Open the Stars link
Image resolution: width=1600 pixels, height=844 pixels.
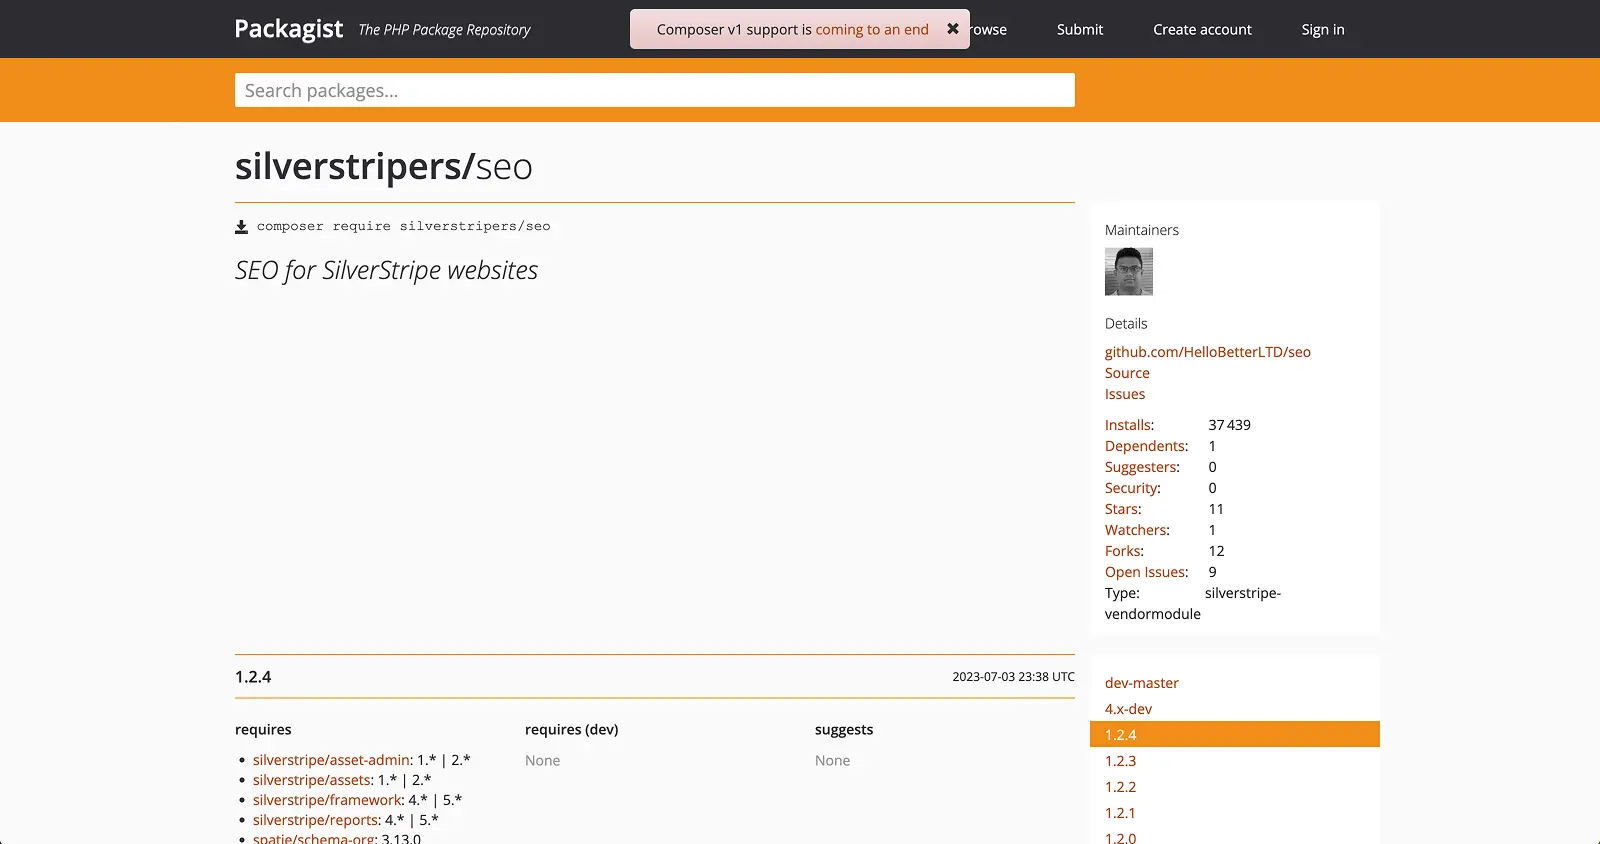[x=1123, y=509]
